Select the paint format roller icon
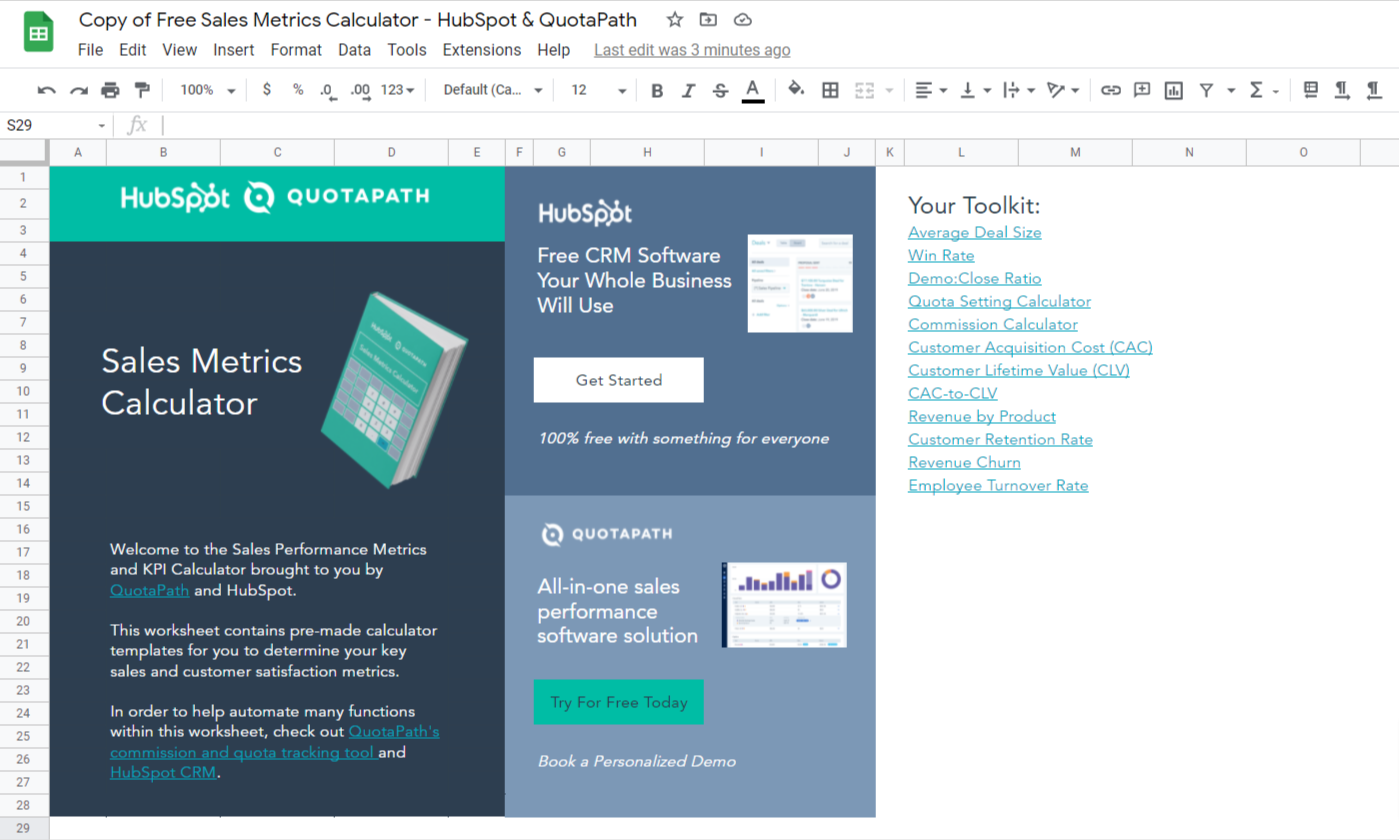Screen dimensions: 1399x840 pos(142,90)
